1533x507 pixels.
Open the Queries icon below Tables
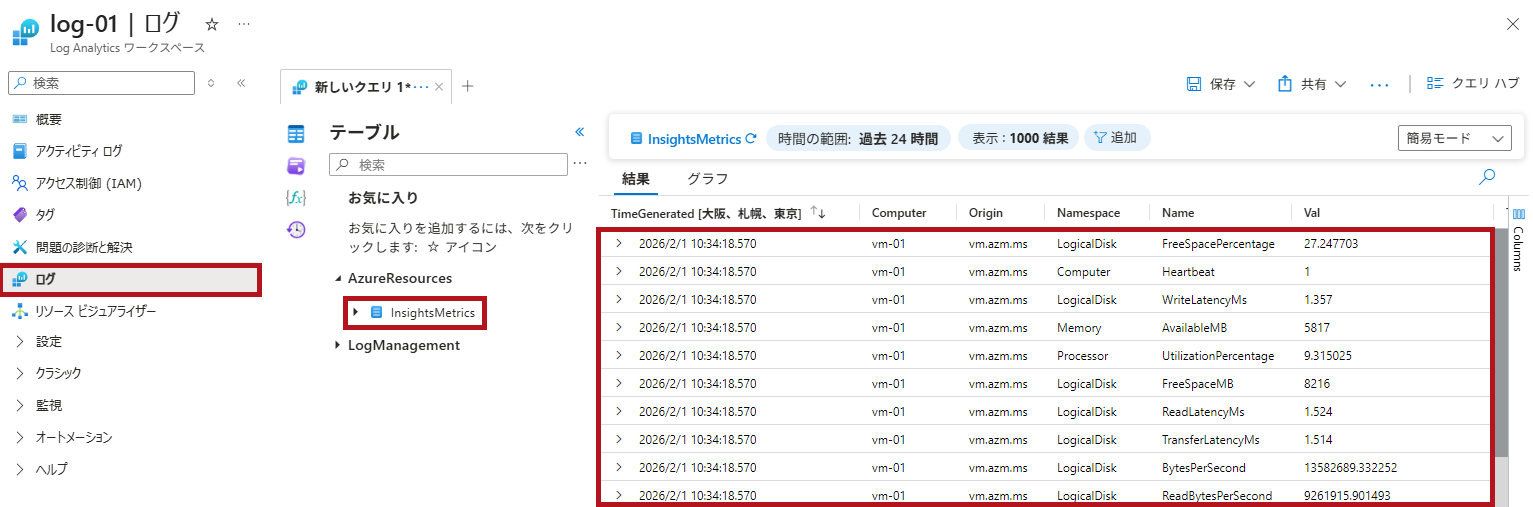(x=296, y=165)
